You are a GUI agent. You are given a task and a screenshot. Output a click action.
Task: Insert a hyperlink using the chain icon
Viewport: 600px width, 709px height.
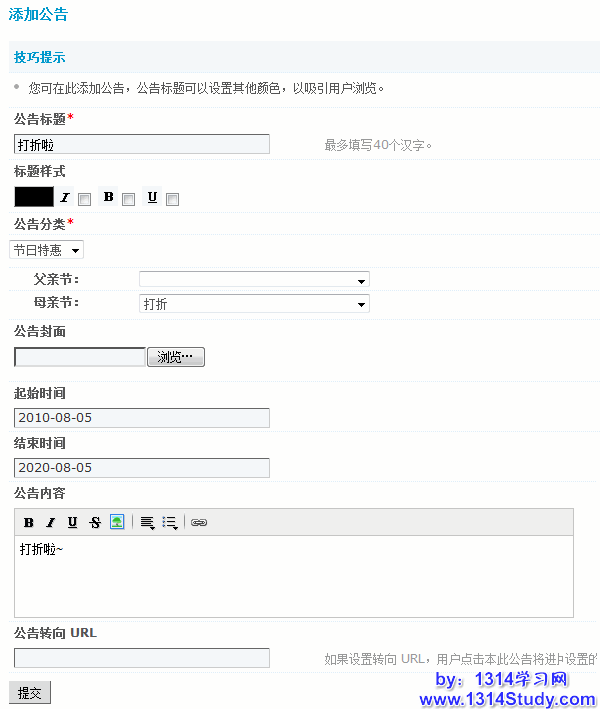[199, 522]
